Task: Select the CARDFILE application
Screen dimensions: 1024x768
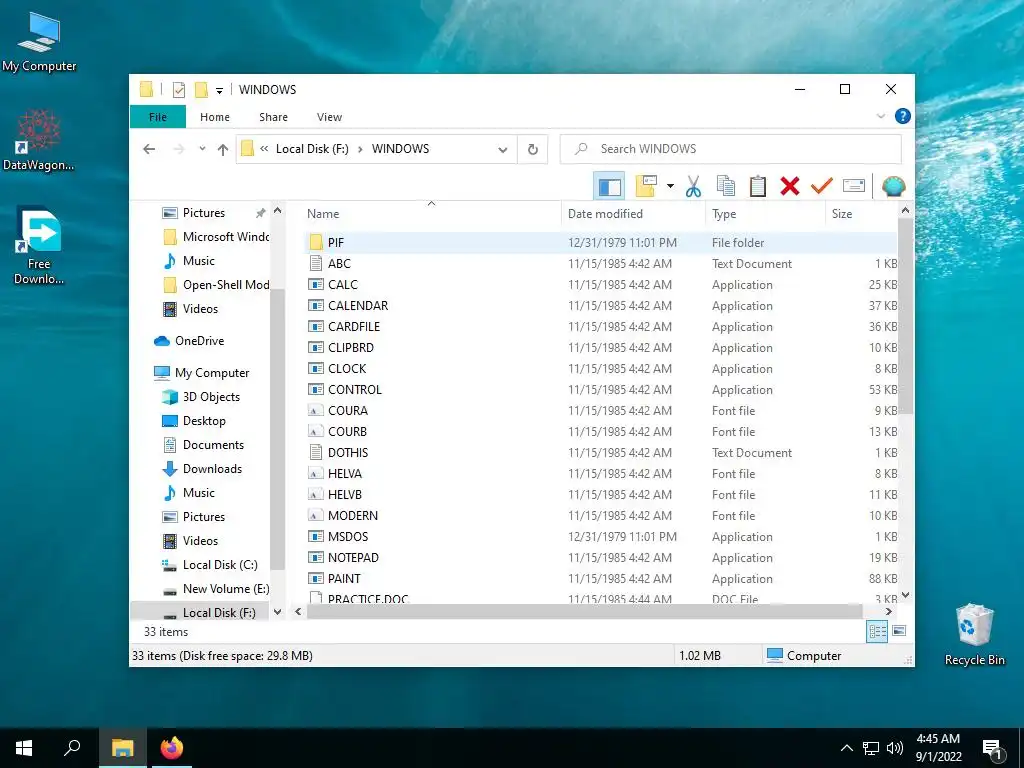Action: coord(601,327)
